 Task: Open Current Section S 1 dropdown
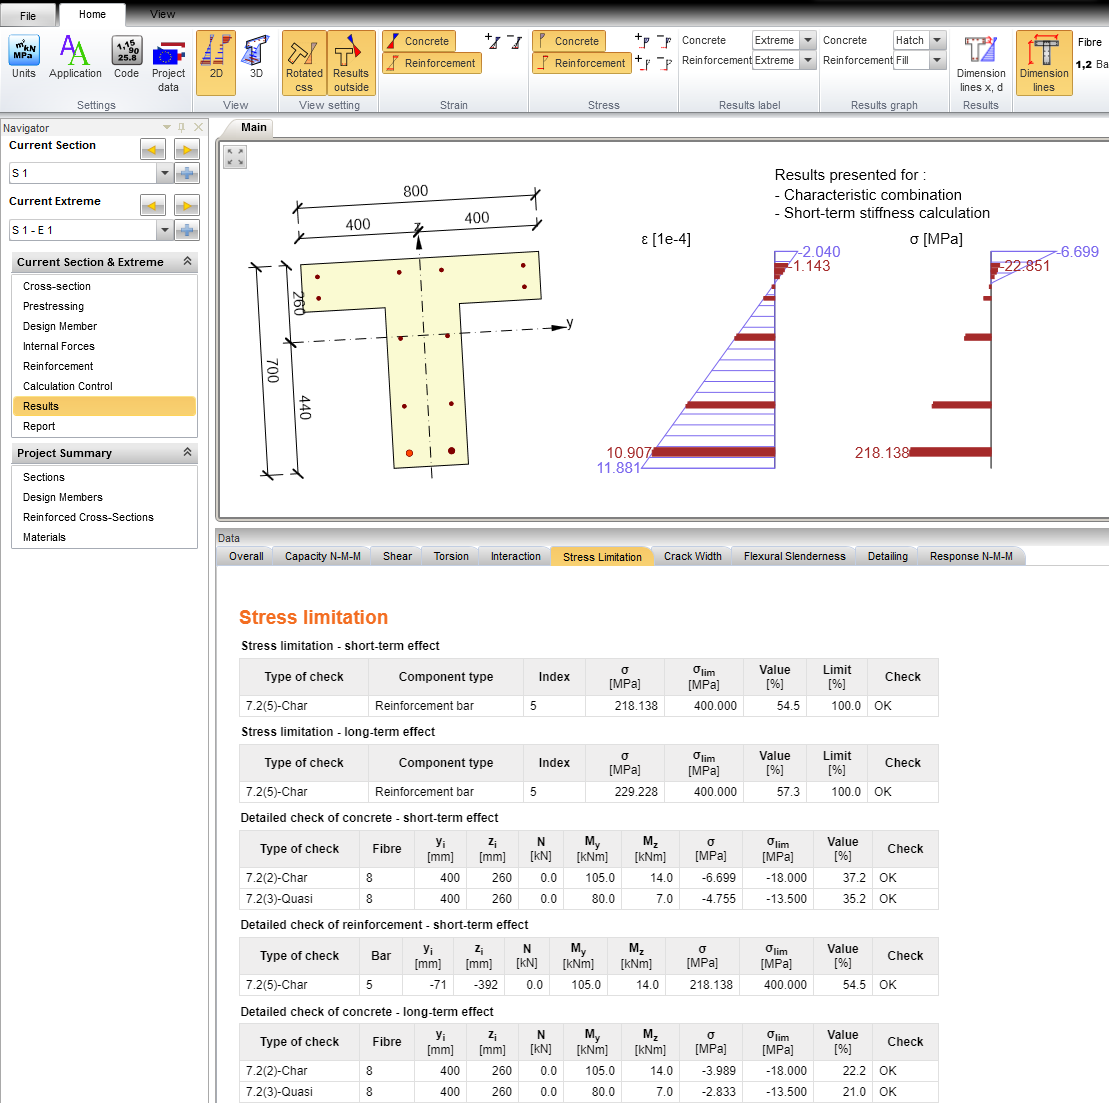164,174
